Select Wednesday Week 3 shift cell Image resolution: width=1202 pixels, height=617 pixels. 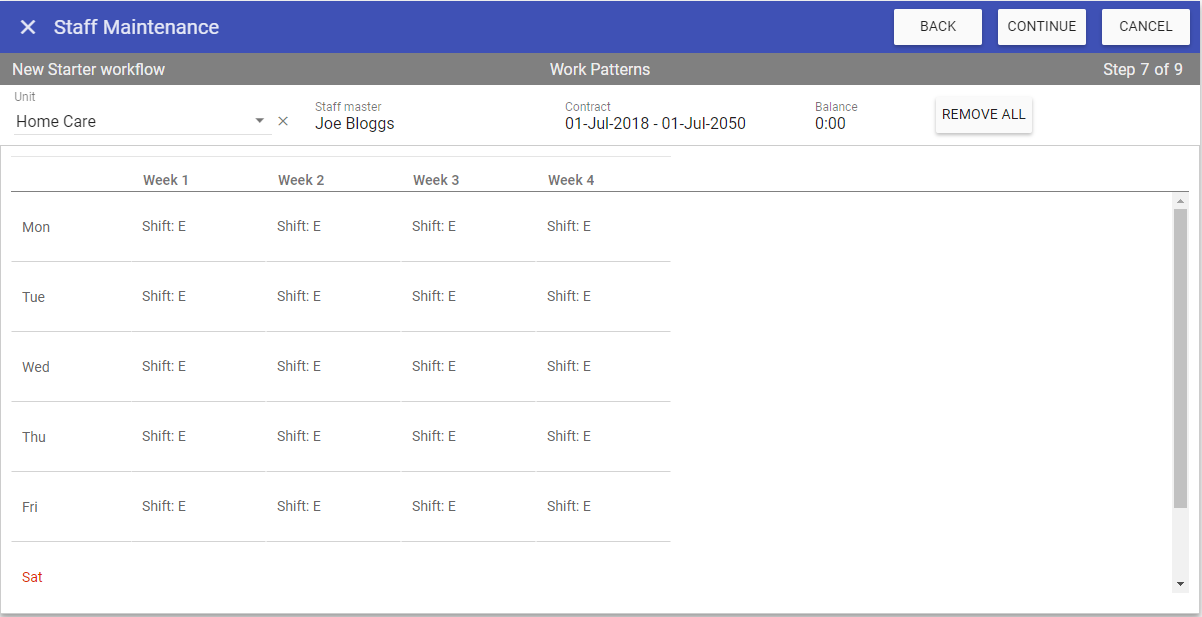(434, 367)
